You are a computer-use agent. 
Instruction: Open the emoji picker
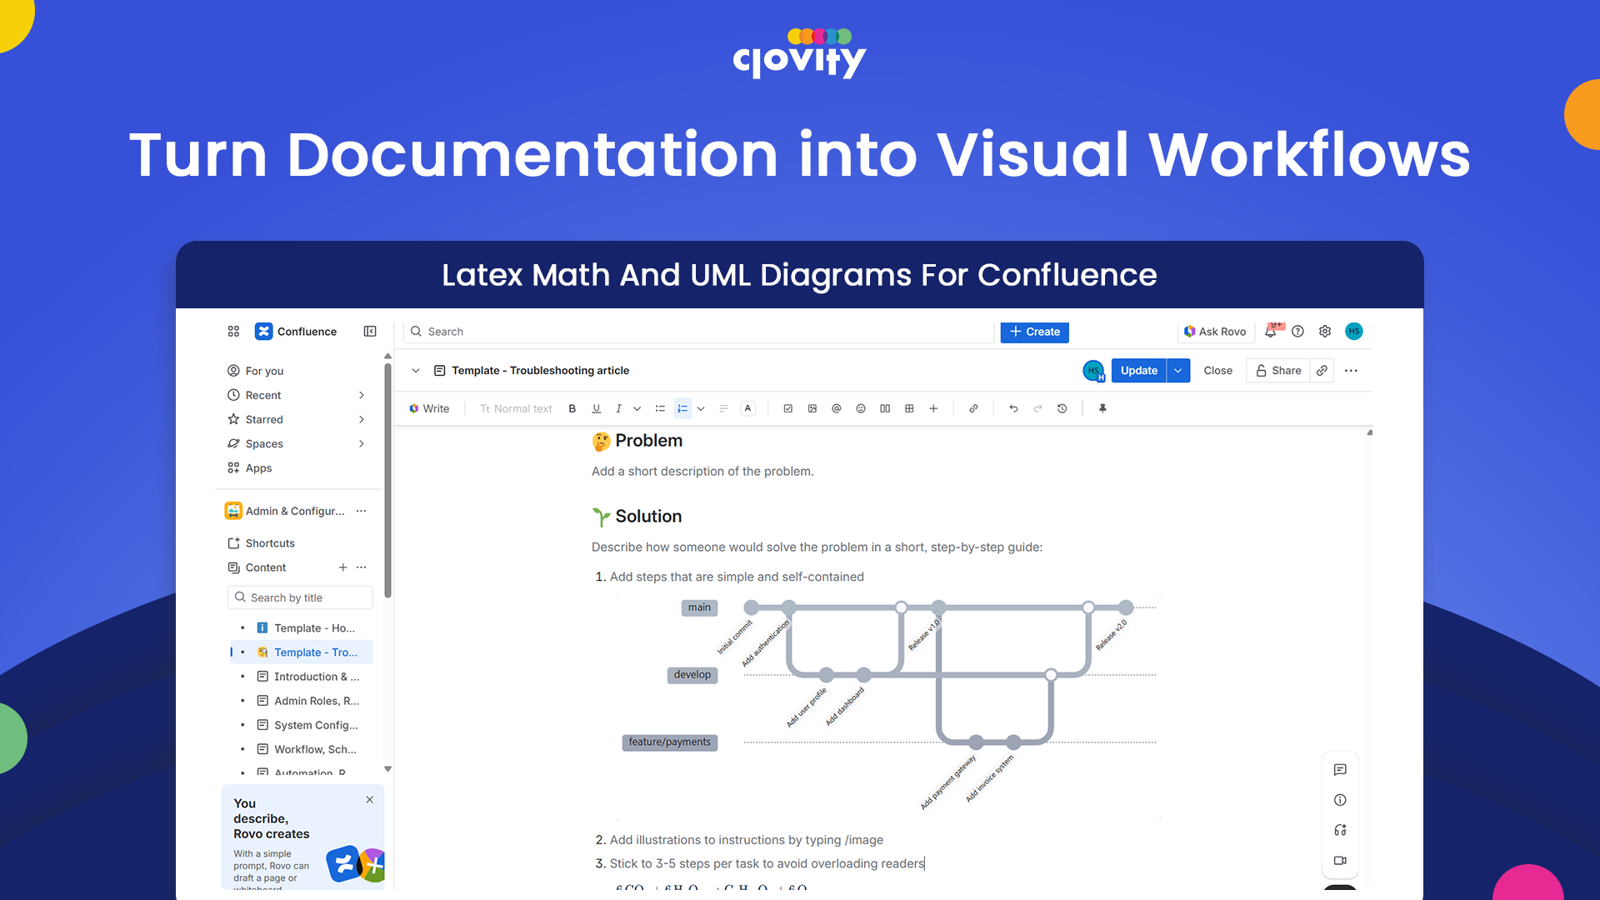click(x=860, y=408)
